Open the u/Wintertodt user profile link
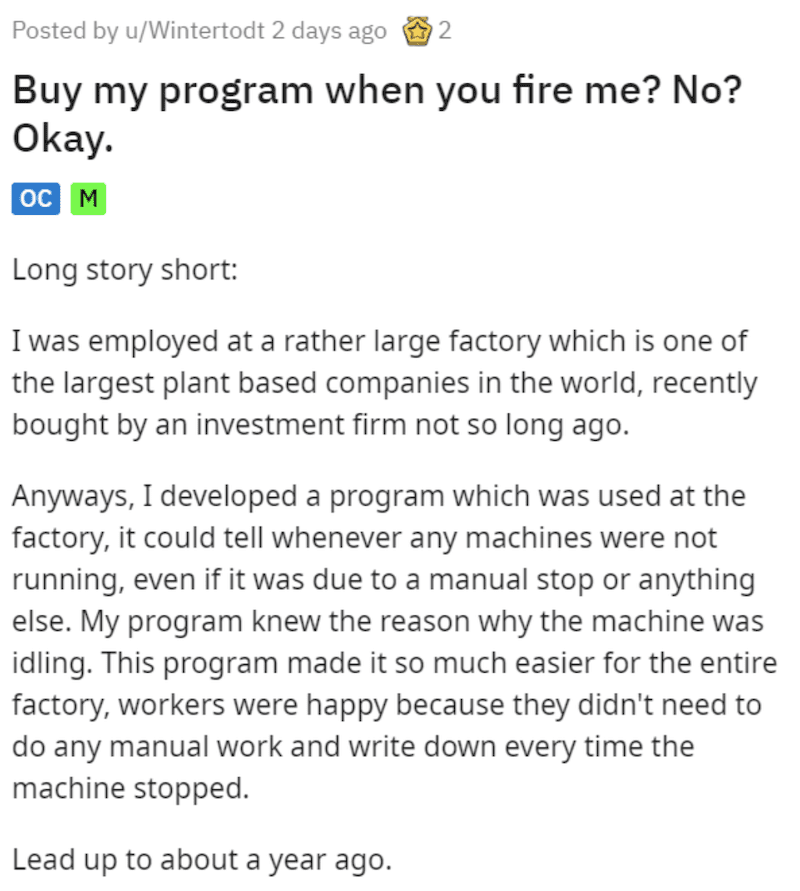This screenshot has width=800, height=891. (x=195, y=31)
